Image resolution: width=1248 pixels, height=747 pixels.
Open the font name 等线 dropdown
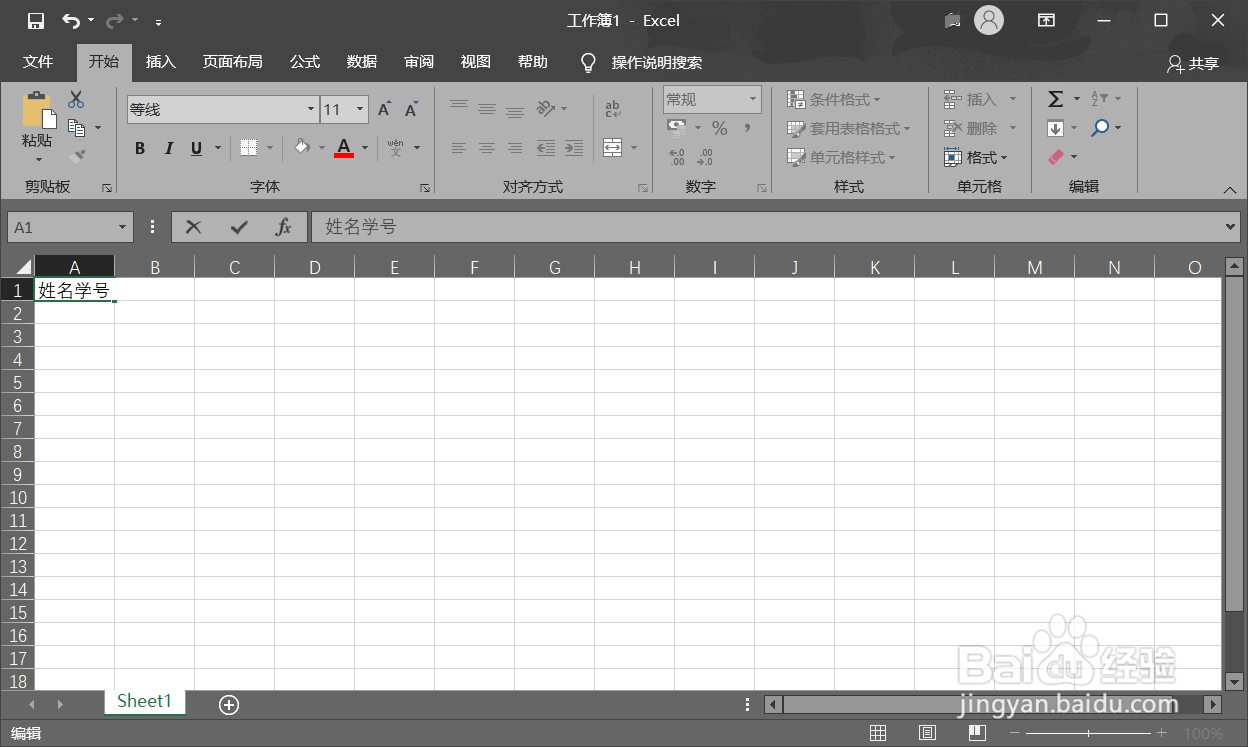coord(311,110)
